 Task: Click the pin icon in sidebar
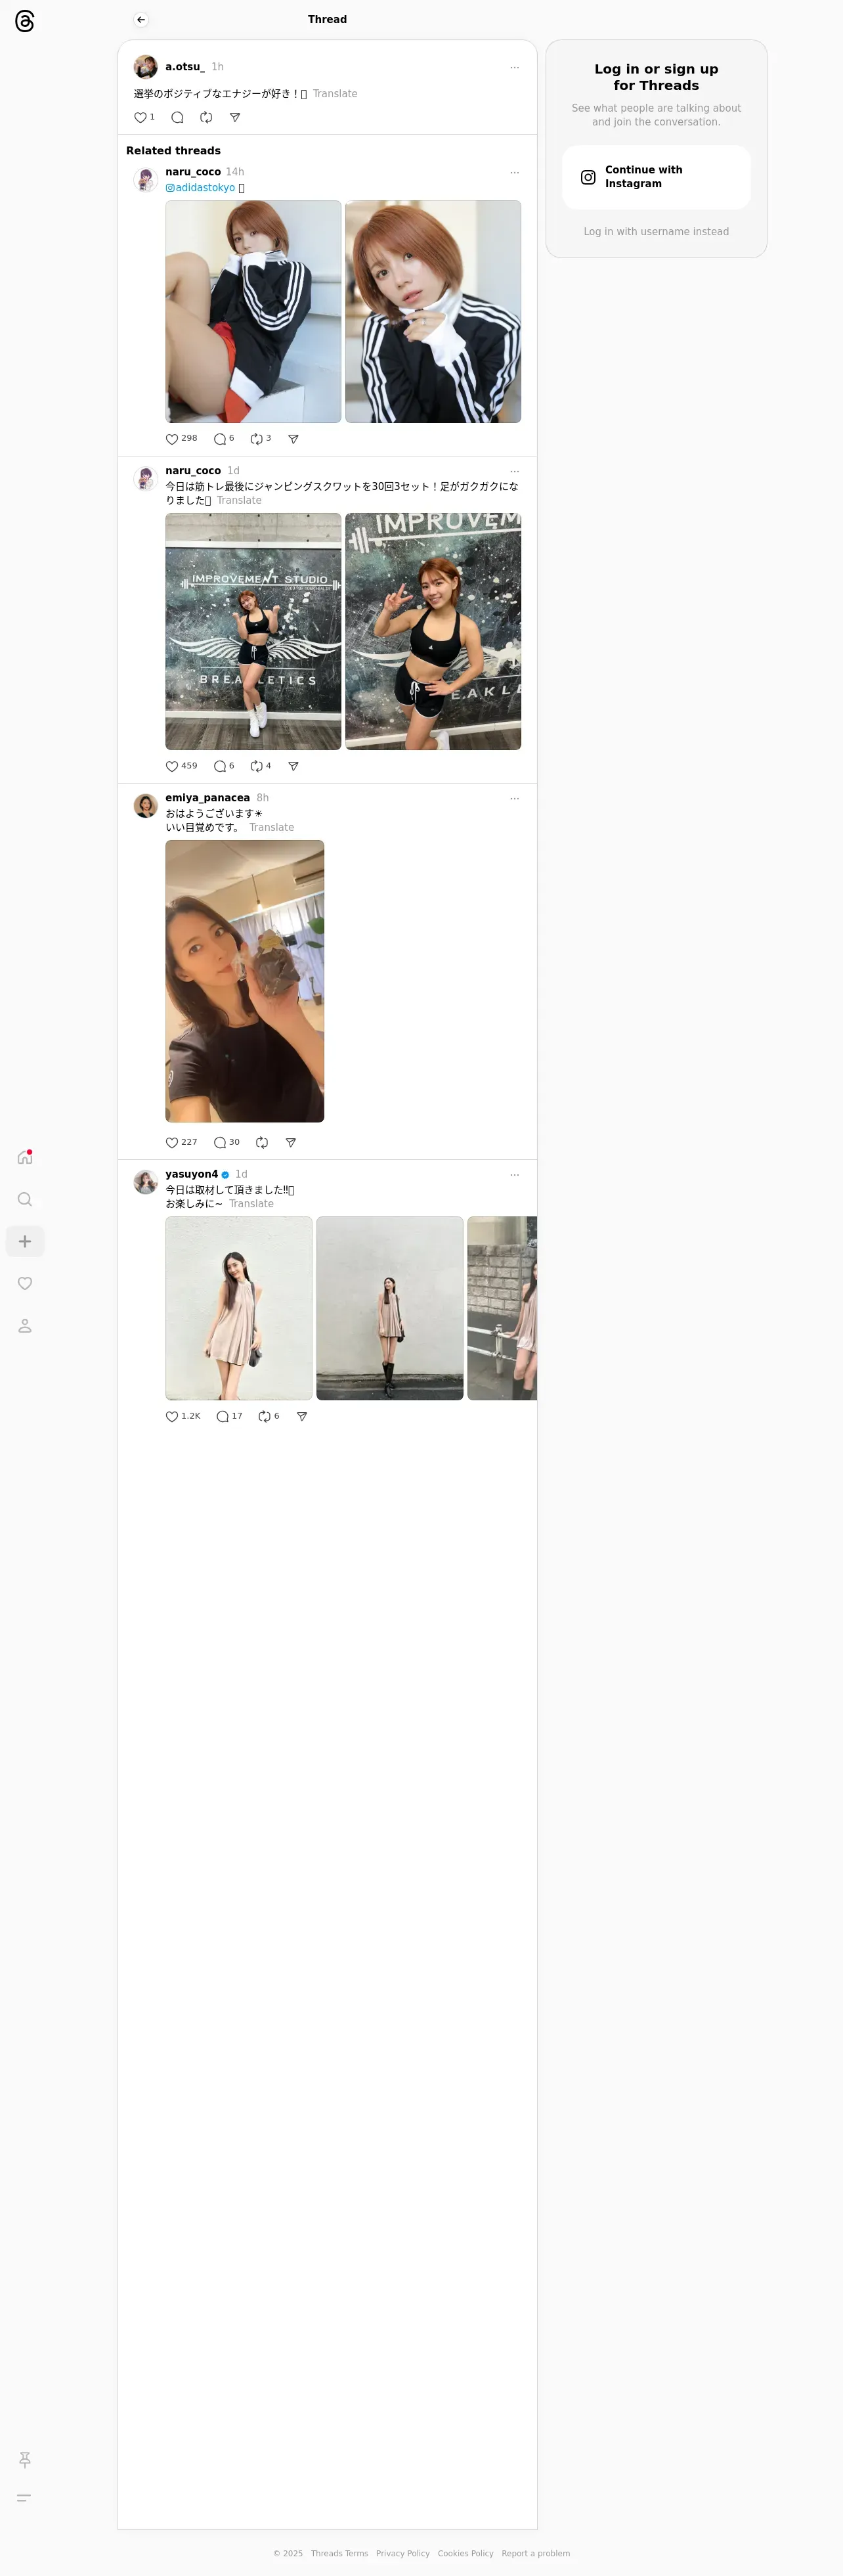click(x=25, y=2460)
